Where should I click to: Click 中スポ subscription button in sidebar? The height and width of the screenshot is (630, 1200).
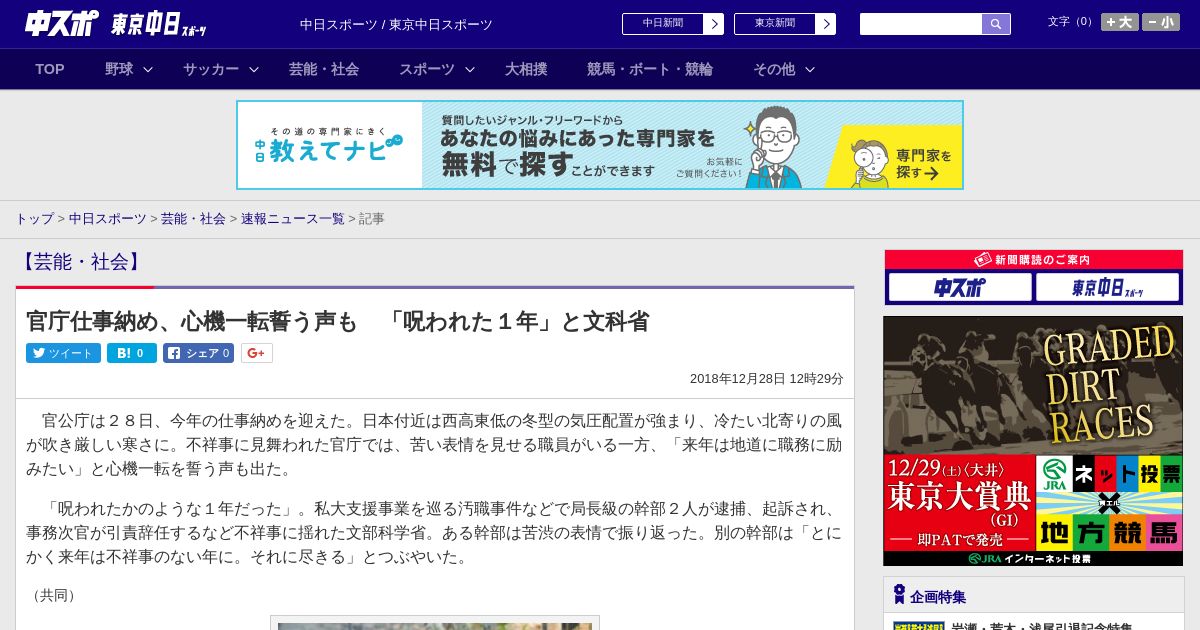pos(960,287)
